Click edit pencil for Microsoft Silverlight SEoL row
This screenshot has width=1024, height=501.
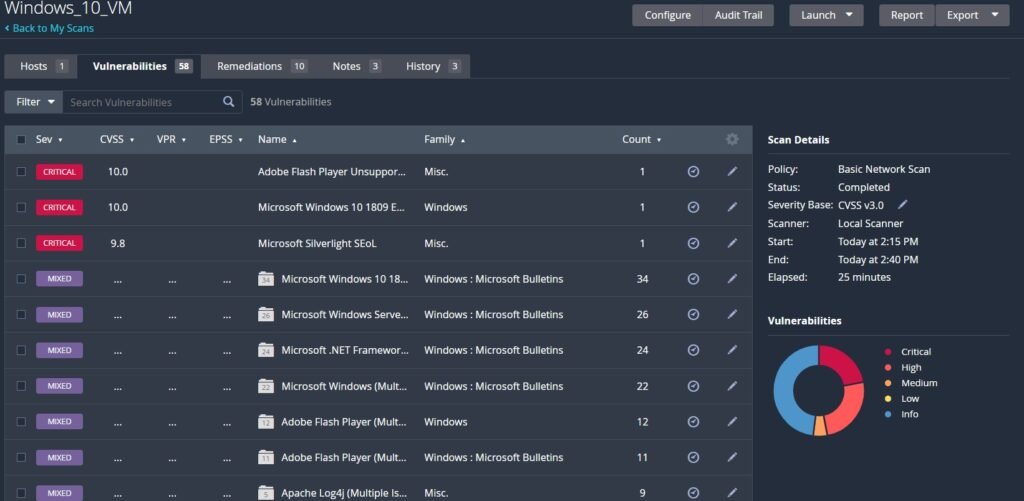pyautogui.click(x=732, y=243)
